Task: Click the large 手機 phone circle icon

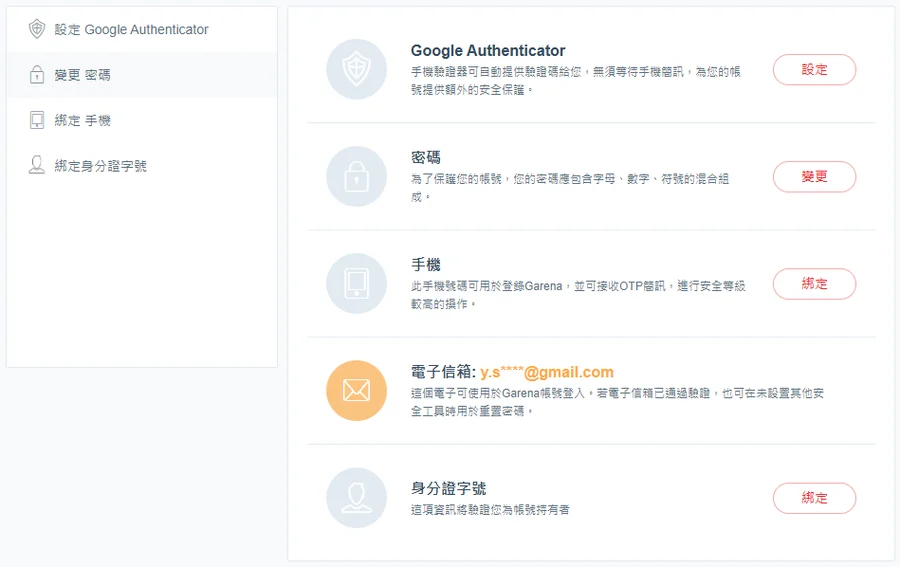Action: (x=356, y=284)
